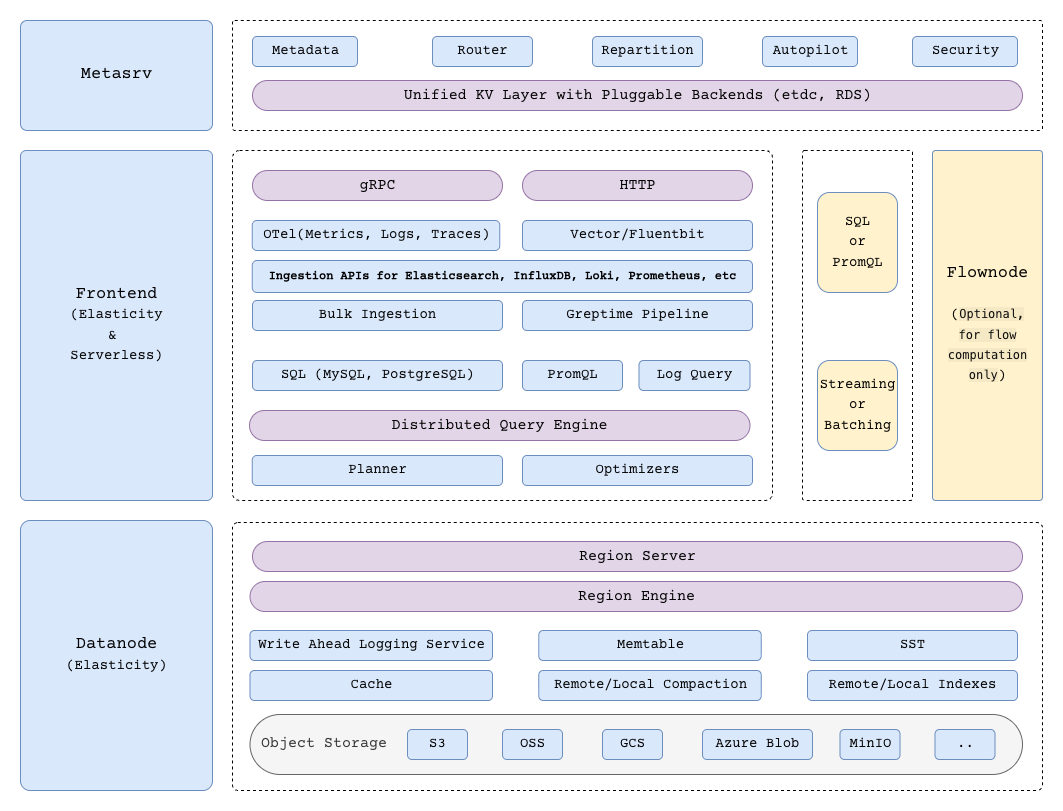
Task: Select the Streaming or Batching box
Action: click(857, 405)
